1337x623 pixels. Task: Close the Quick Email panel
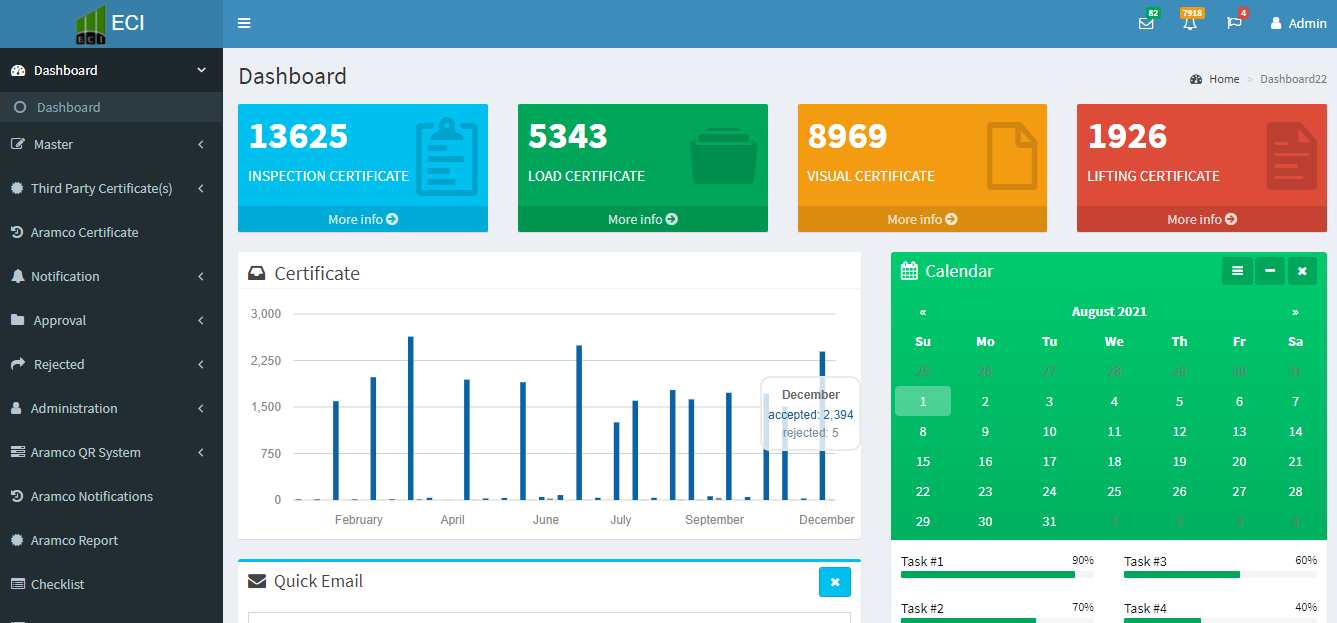[834, 582]
